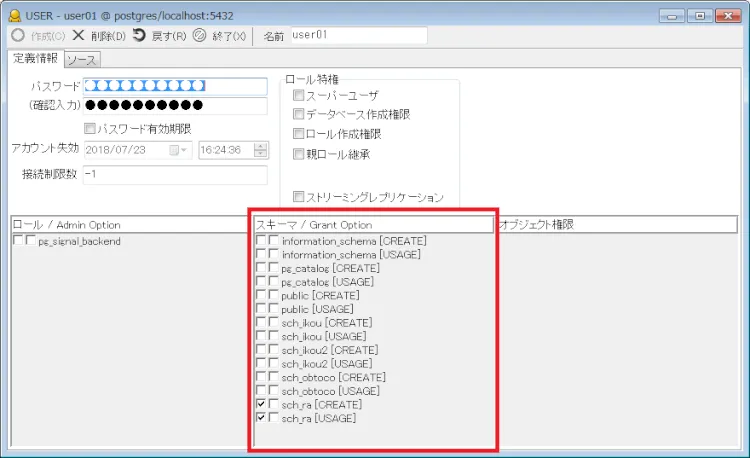Click the オブジェクト権限 column header
The width and height of the screenshot is (750, 458).
(617, 225)
